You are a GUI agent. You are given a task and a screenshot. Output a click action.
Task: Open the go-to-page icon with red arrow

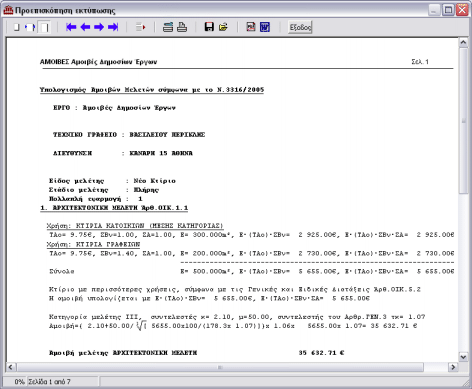coord(141,27)
